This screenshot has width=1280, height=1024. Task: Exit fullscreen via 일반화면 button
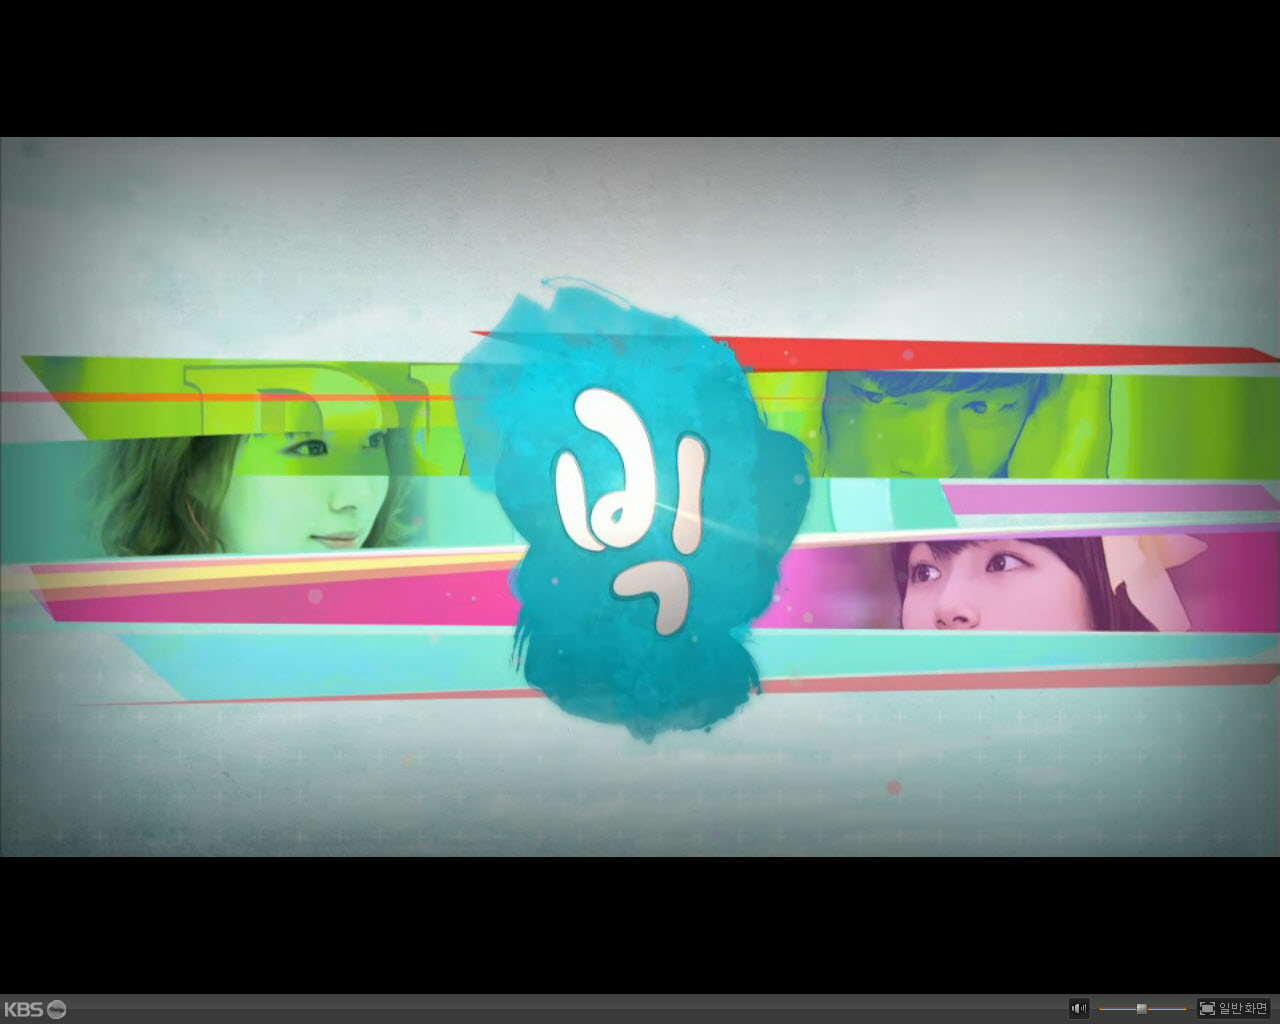tap(1234, 1008)
